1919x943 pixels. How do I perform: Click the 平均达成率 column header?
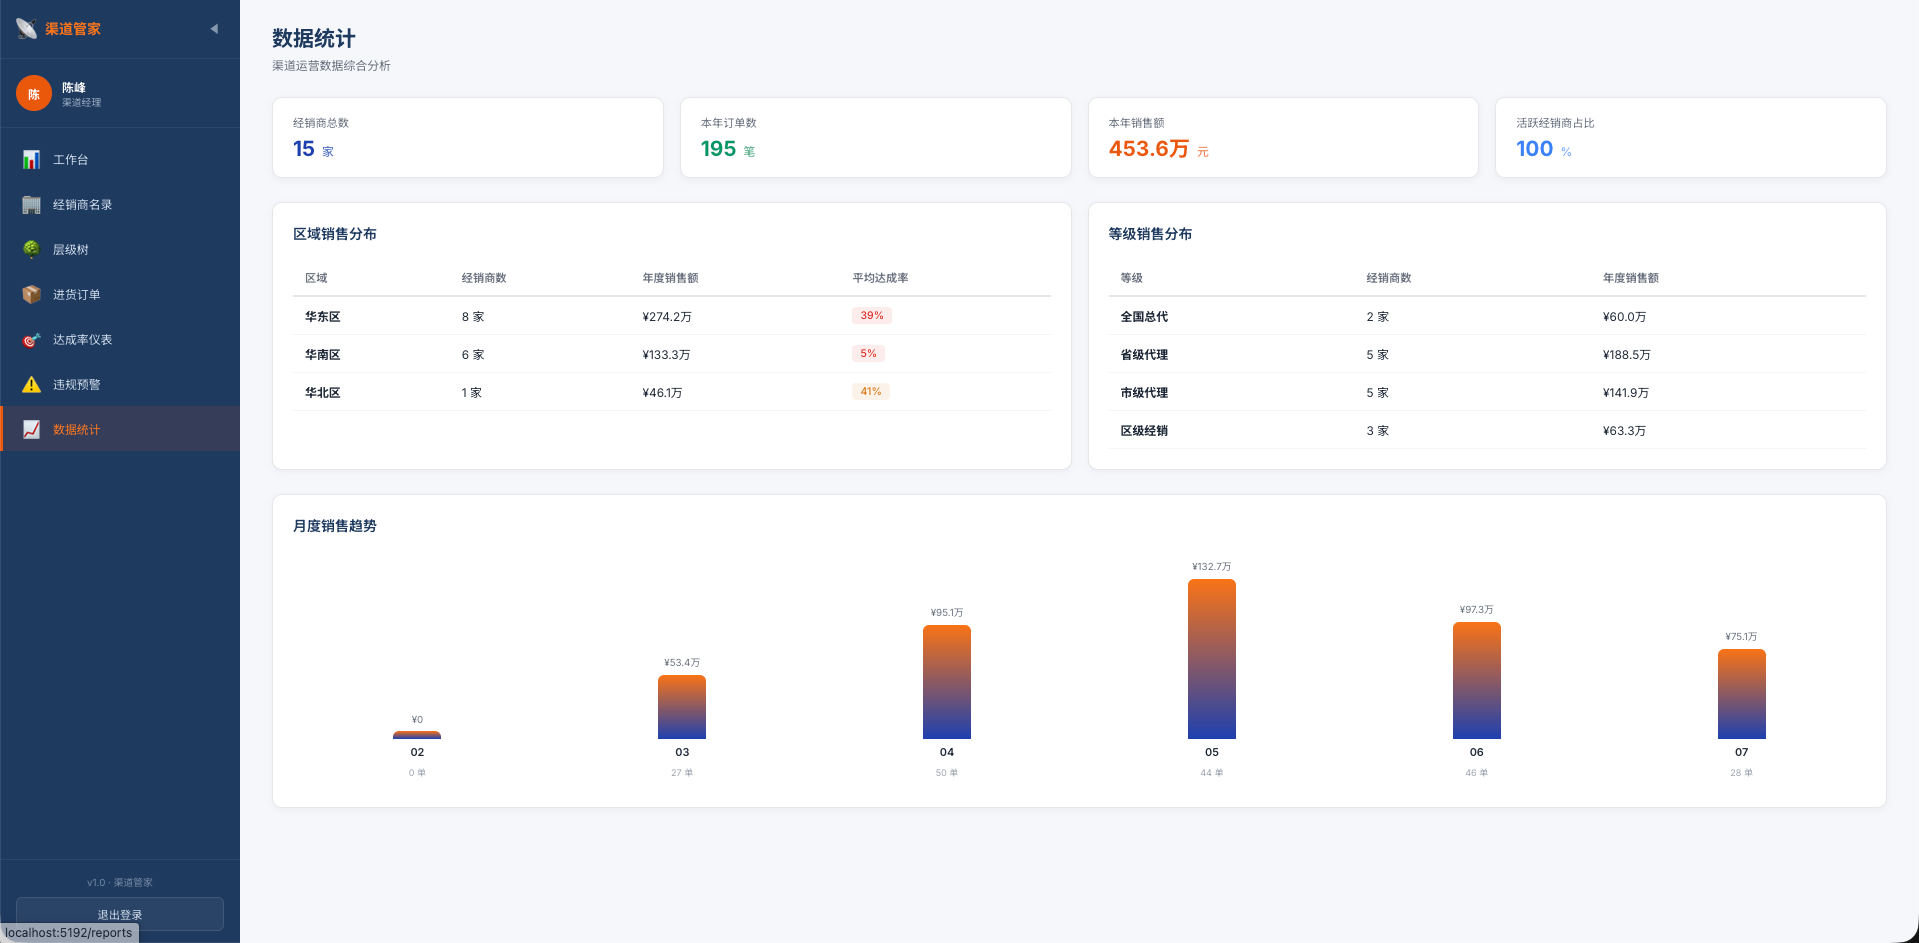click(x=880, y=278)
